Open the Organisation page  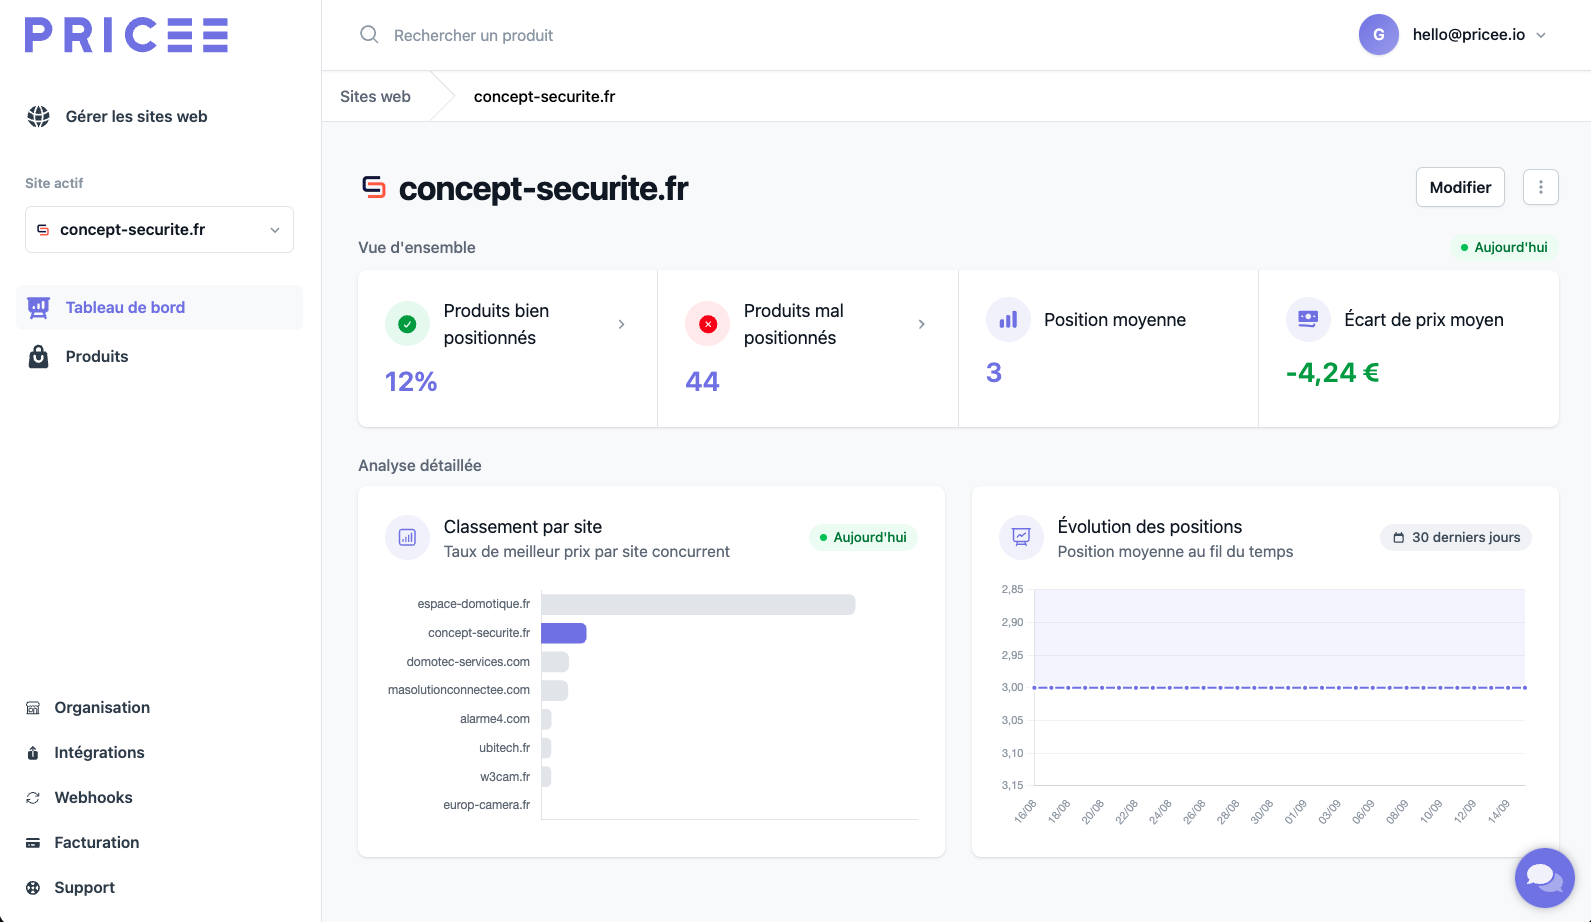point(102,708)
